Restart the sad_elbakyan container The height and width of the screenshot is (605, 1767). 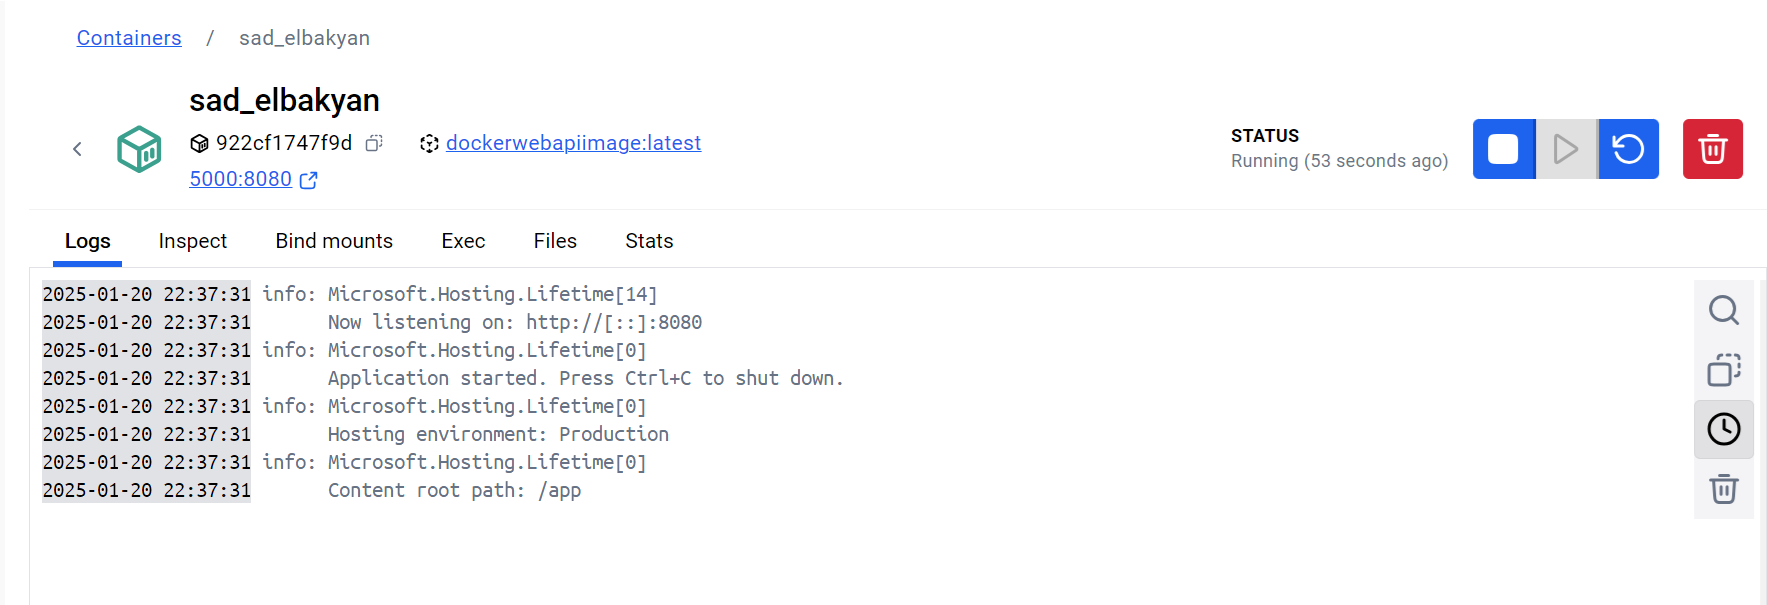coord(1628,149)
